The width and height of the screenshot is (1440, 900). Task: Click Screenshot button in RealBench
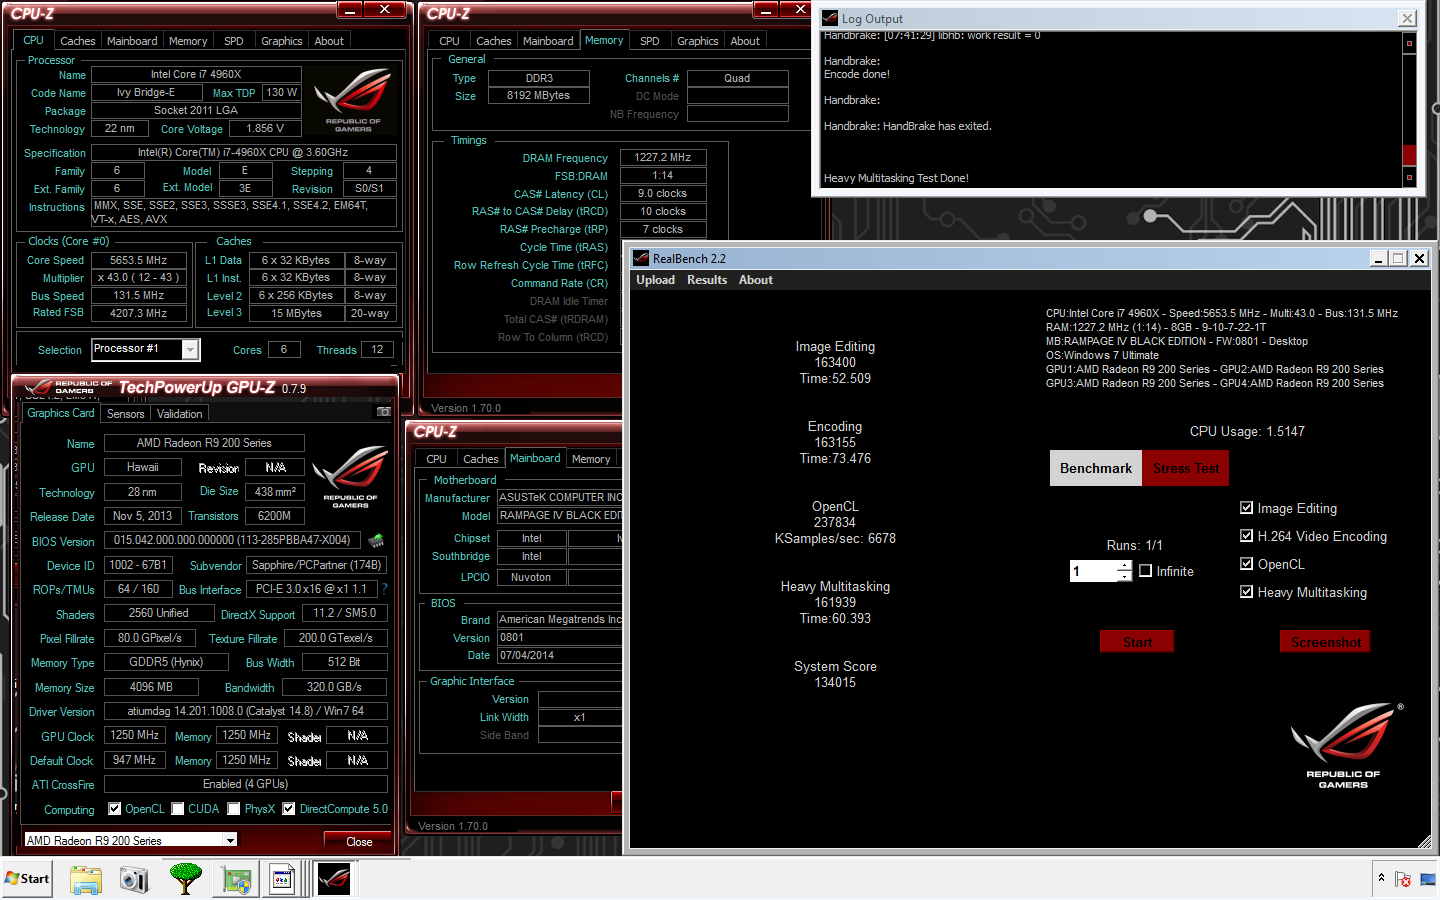pyautogui.click(x=1326, y=642)
